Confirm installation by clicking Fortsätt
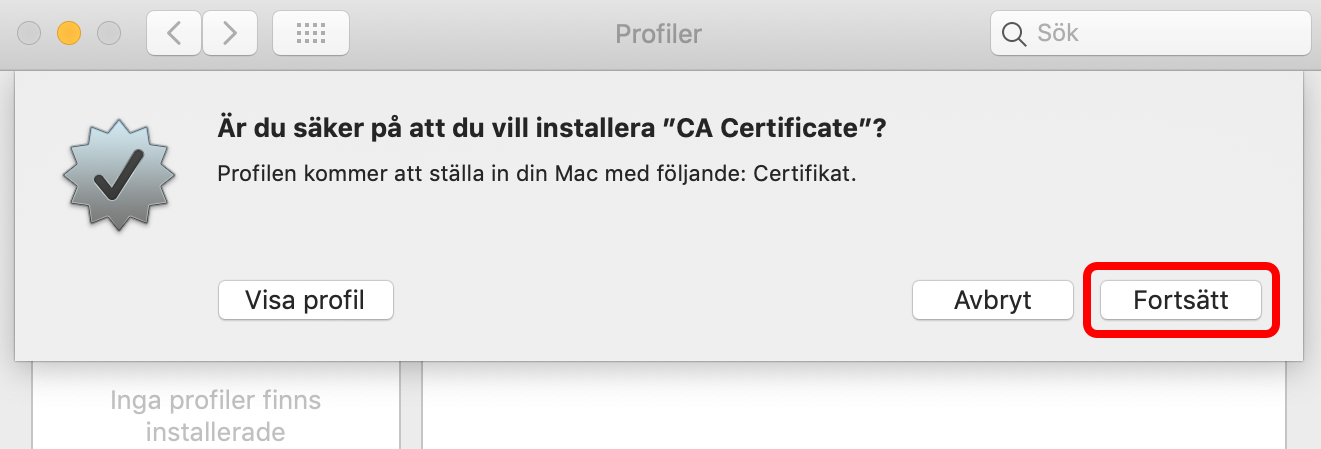 (1181, 300)
